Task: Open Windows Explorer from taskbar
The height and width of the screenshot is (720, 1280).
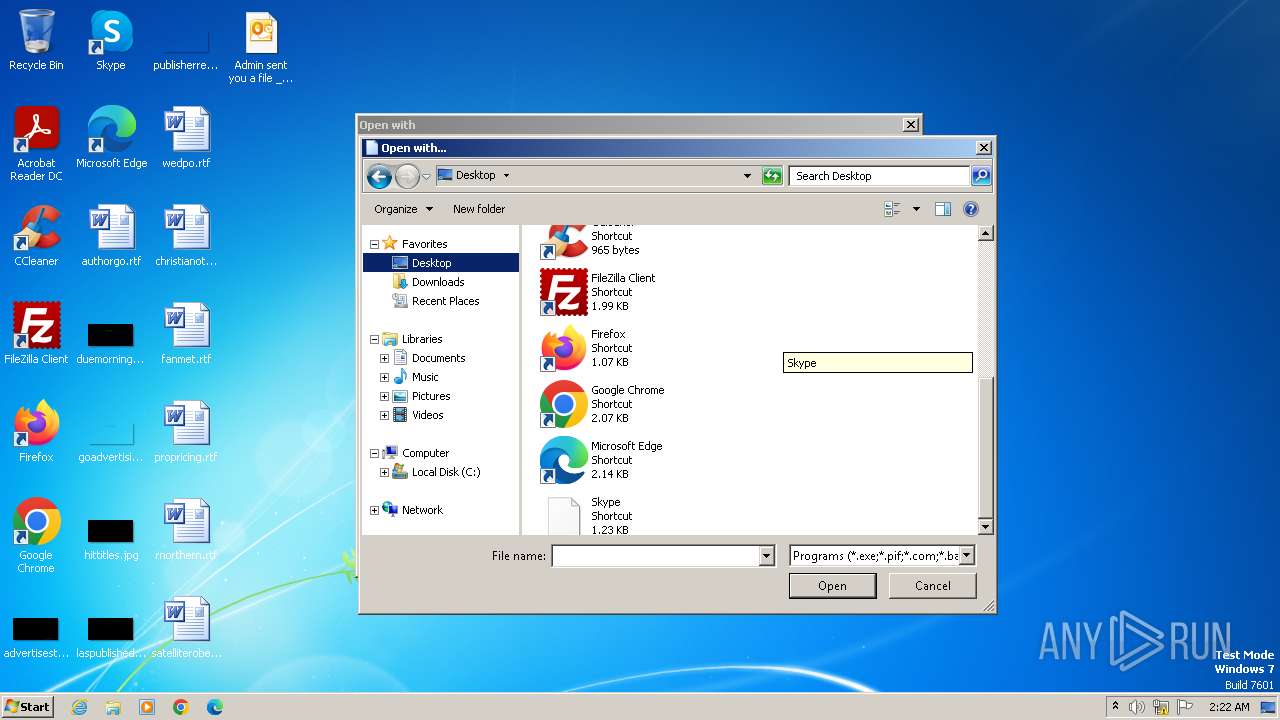Action: pyautogui.click(x=113, y=707)
